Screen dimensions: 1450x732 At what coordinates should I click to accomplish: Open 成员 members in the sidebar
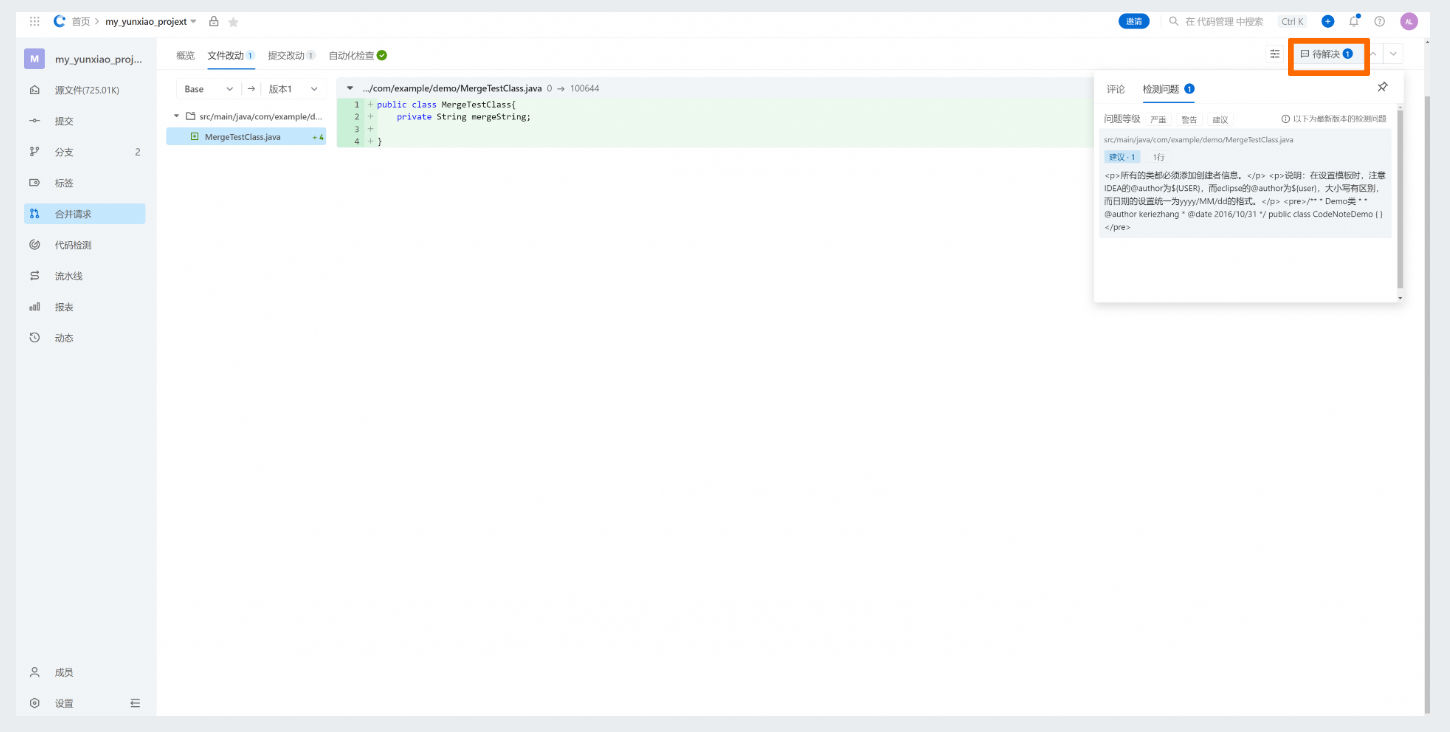85,672
